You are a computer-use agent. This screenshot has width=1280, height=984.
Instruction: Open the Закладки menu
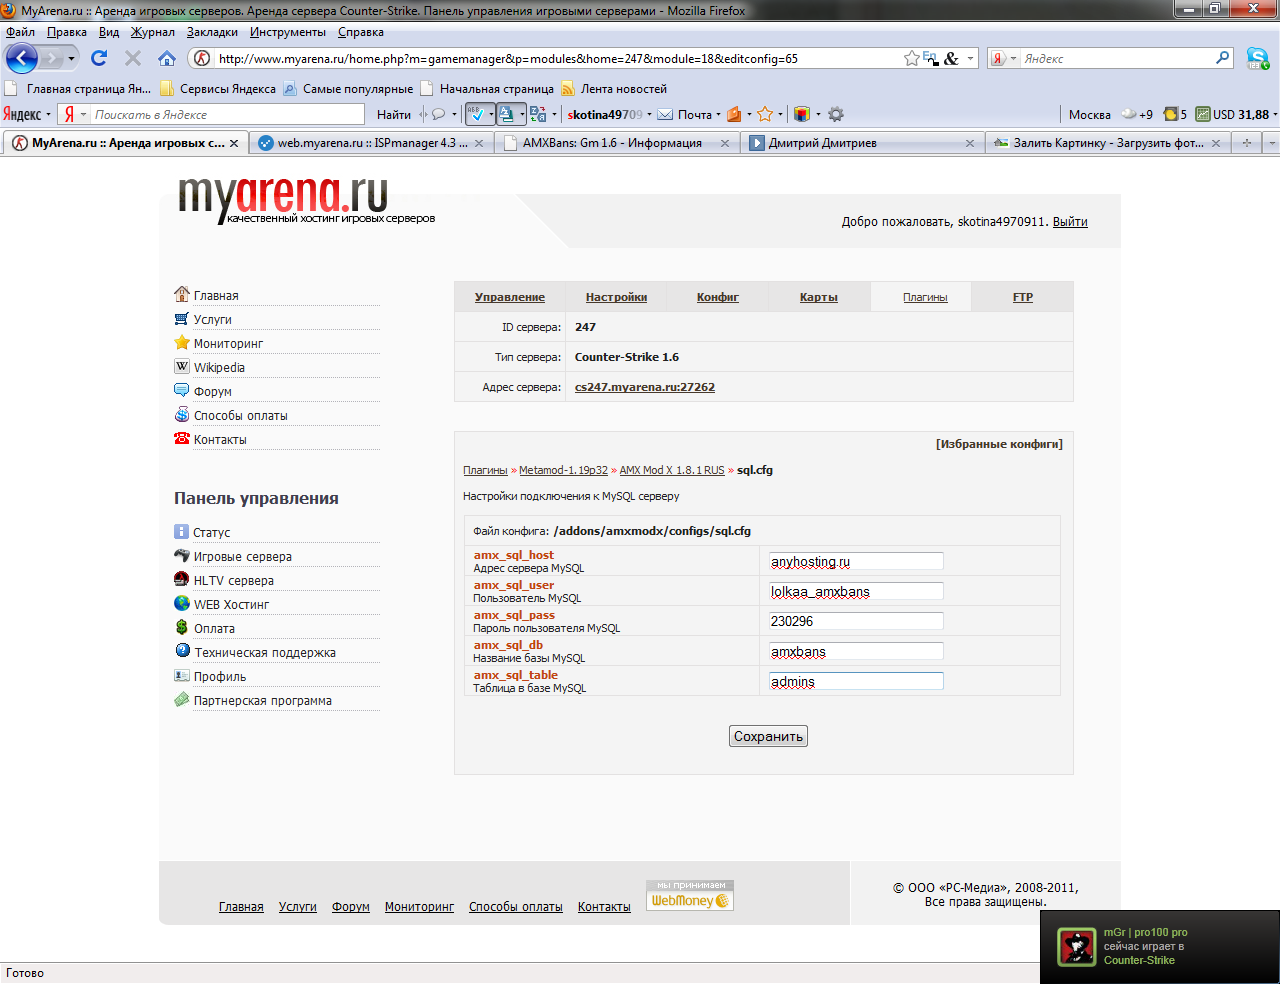(212, 32)
